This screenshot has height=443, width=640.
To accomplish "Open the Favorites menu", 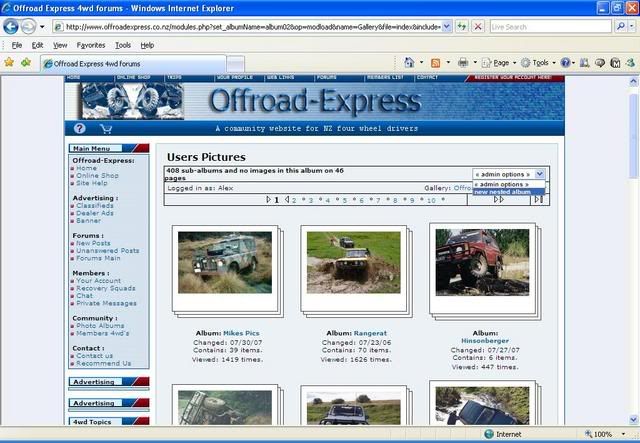I will [x=91, y=45].
